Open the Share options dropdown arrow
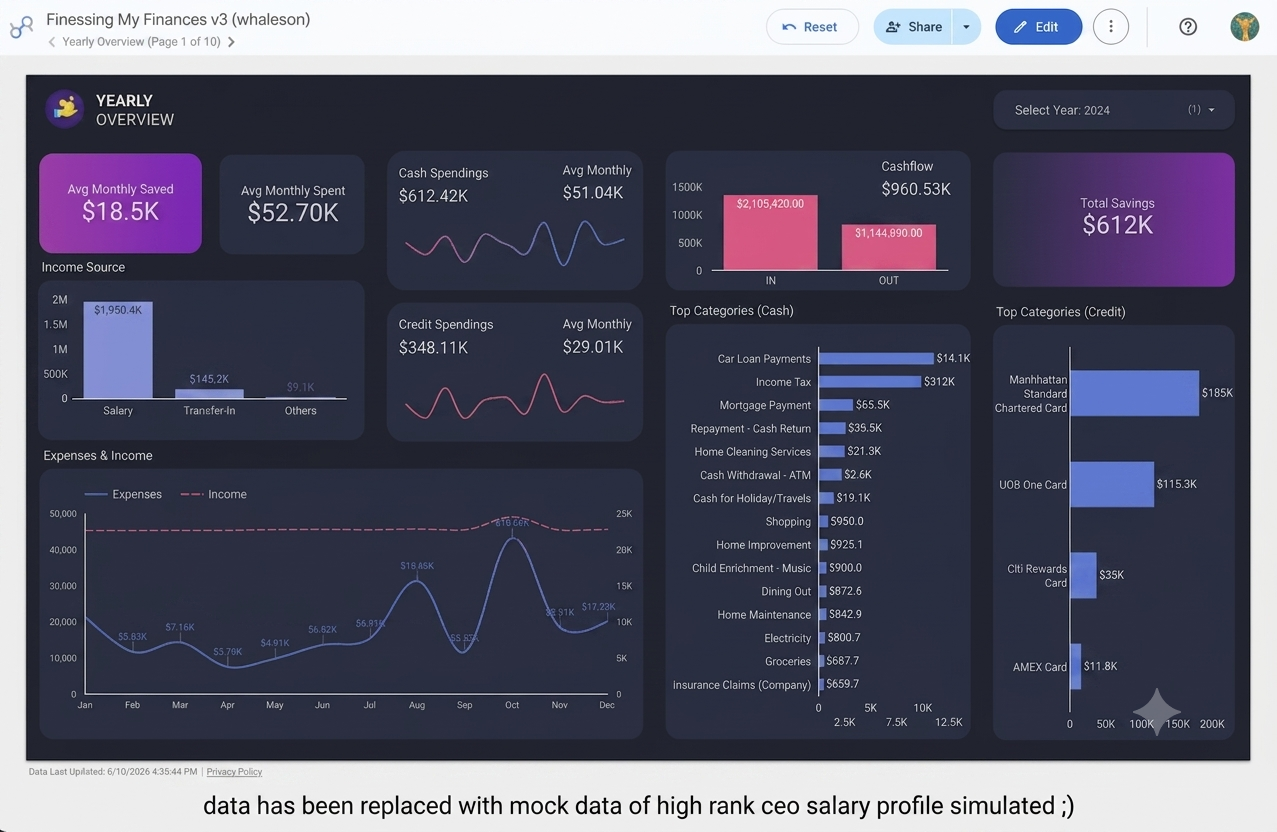 click(x=966, y=27)
